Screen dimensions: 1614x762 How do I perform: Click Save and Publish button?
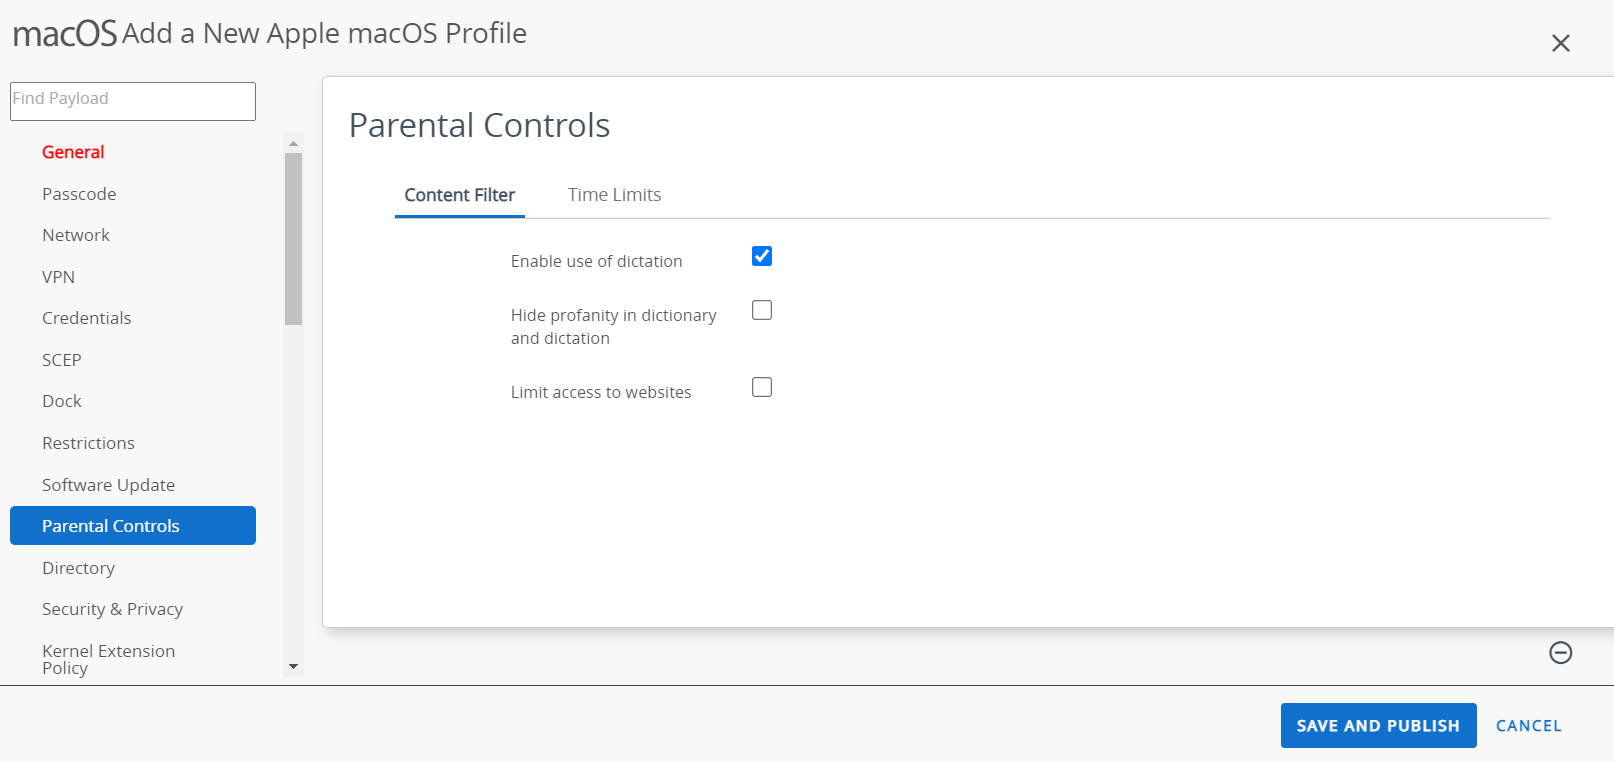1378,726
